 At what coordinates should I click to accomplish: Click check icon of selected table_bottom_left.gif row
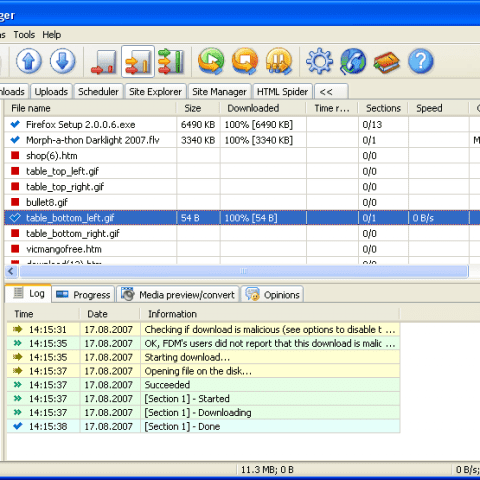[x=15, y=218]
